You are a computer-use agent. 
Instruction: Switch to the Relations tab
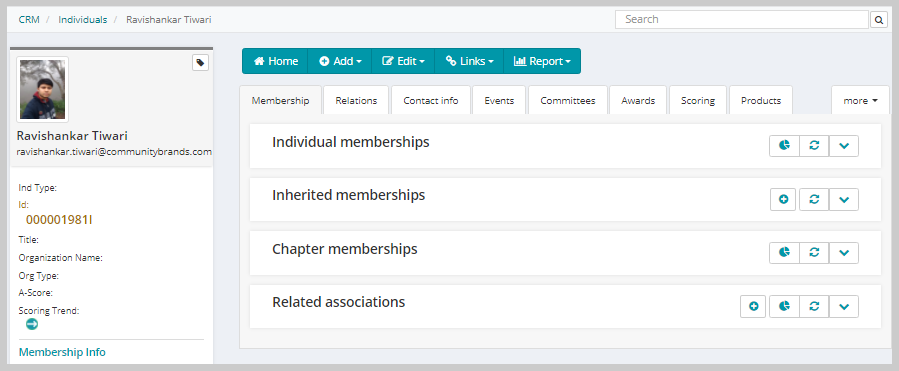[x=356, y=100]
